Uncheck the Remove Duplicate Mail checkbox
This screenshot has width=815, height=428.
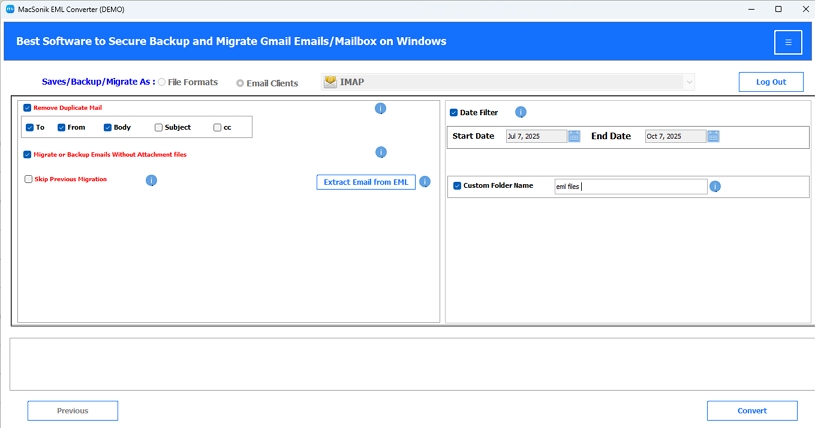[27, 108]
